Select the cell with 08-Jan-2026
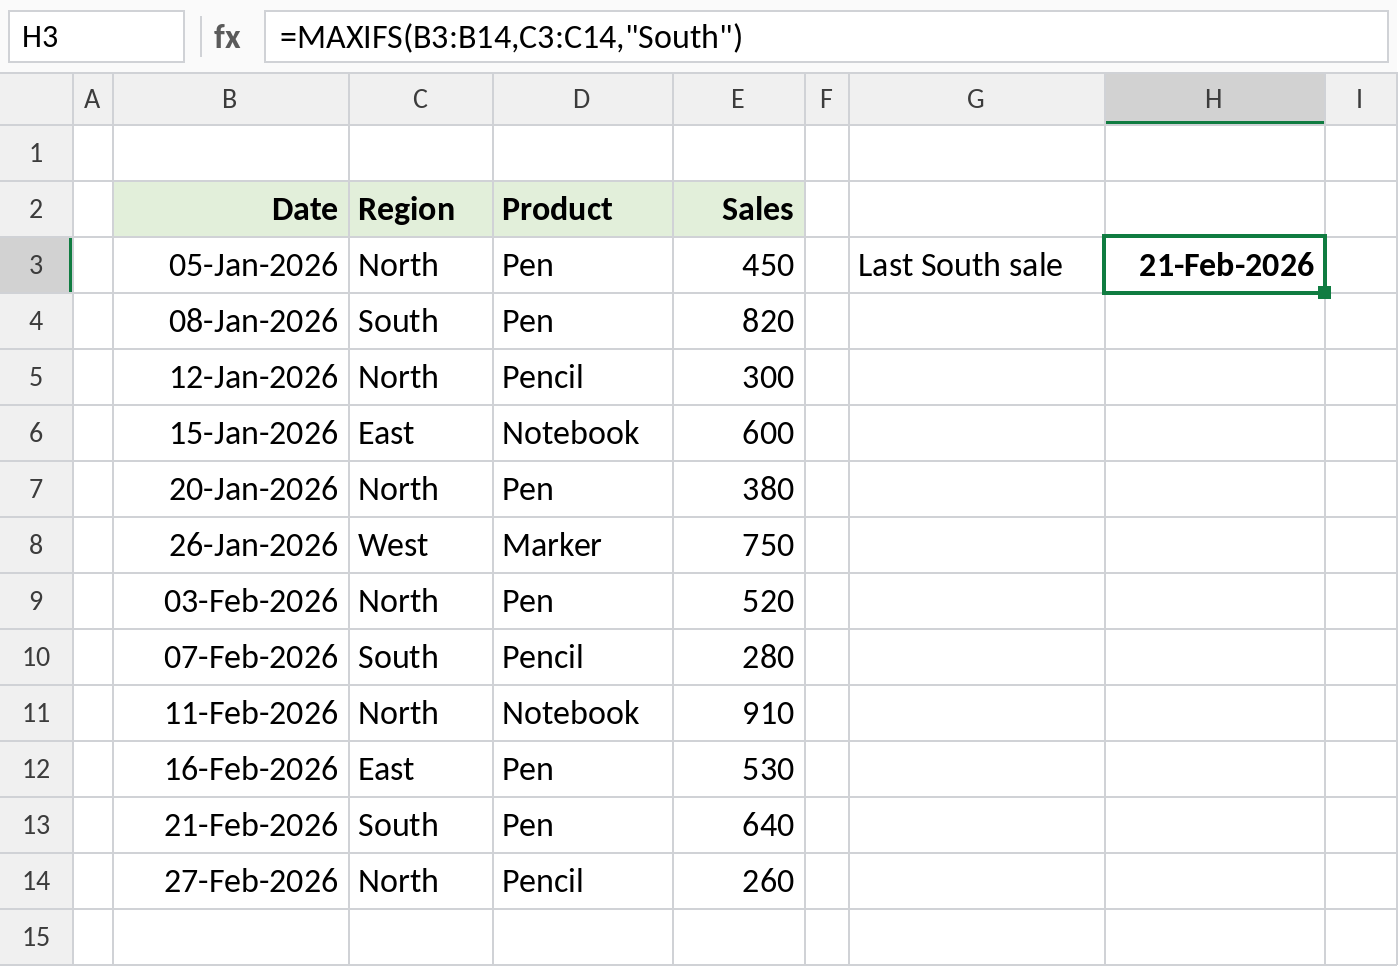The width and height of the screenshot is (1398, 966). point(231,321)
